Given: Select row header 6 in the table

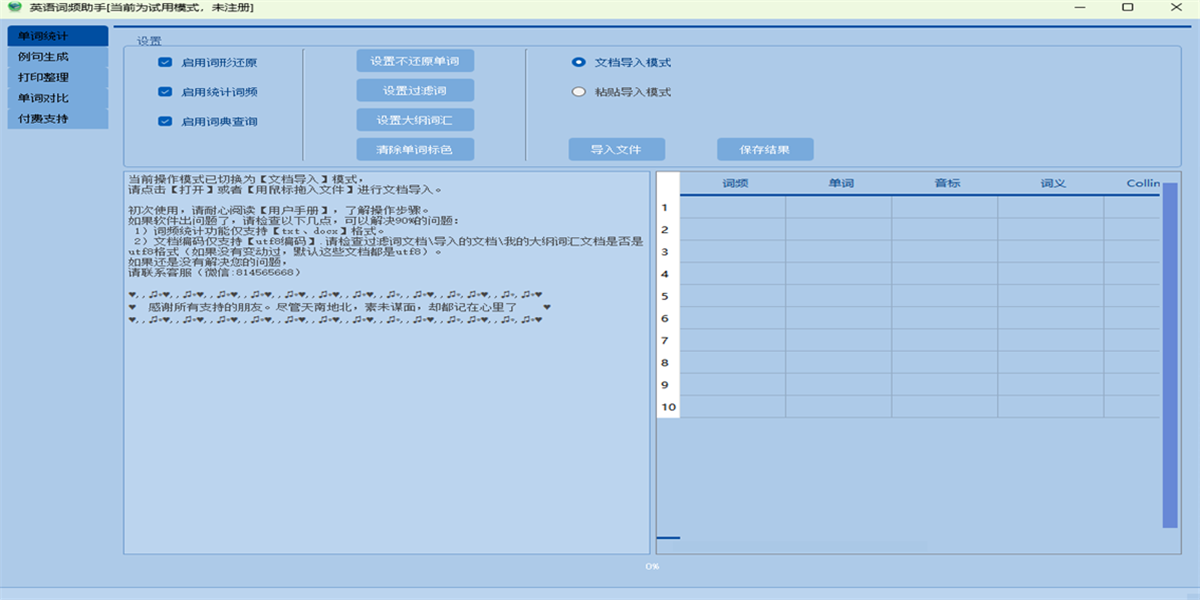Looking at the screenshot, I should pos(668,318).
